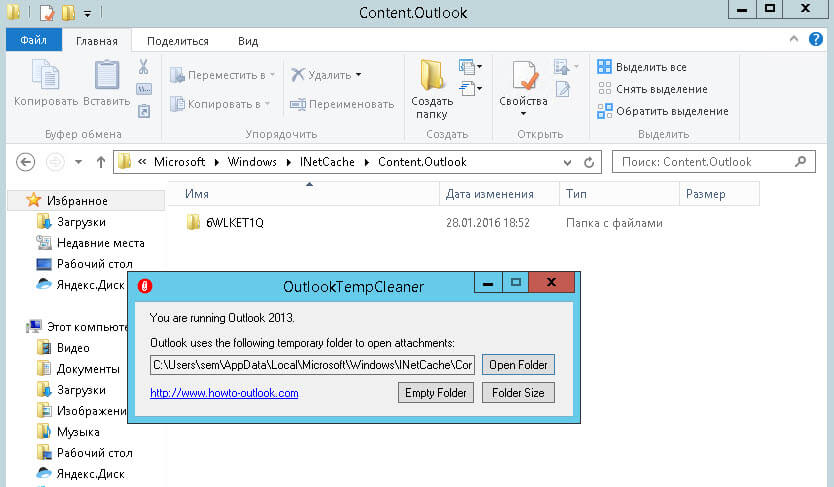Click the Копировать icon in ribbon
This screenshot has width=834, height=487.
click(x=46, y=74)
